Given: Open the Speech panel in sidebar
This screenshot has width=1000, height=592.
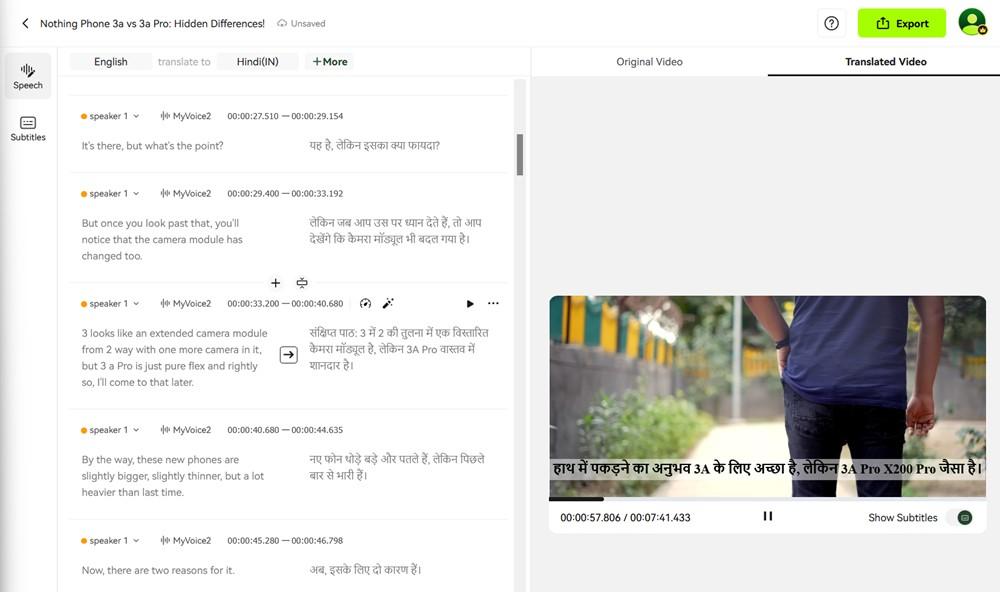Looking at the screenshot, I should 28,76.
